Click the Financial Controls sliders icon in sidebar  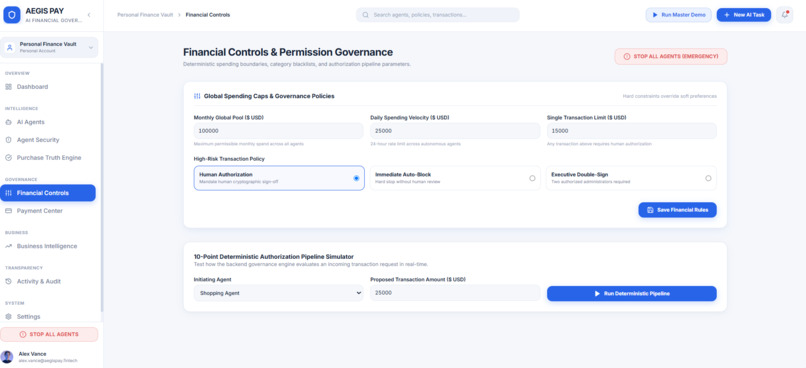coord(8,193)
